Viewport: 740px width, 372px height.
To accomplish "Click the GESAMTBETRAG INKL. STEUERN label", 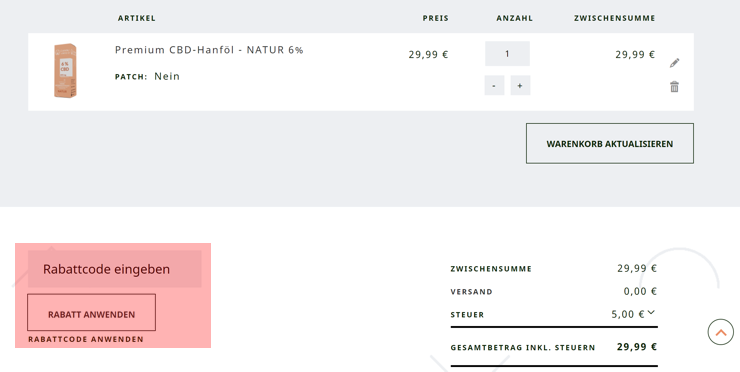I will click(523, 348).
